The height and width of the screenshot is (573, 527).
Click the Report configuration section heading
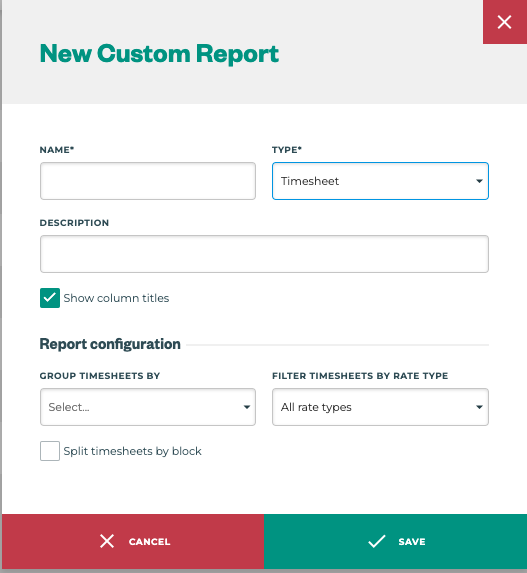(110, 344)
